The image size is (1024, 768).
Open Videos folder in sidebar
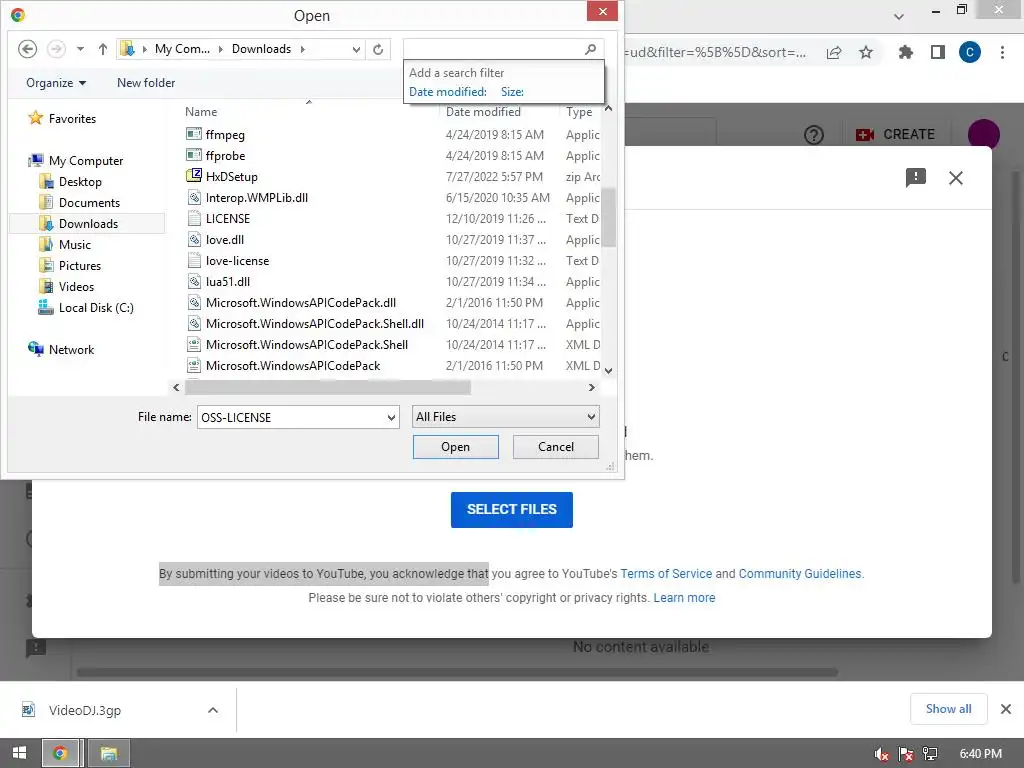(x=67, y=287)
